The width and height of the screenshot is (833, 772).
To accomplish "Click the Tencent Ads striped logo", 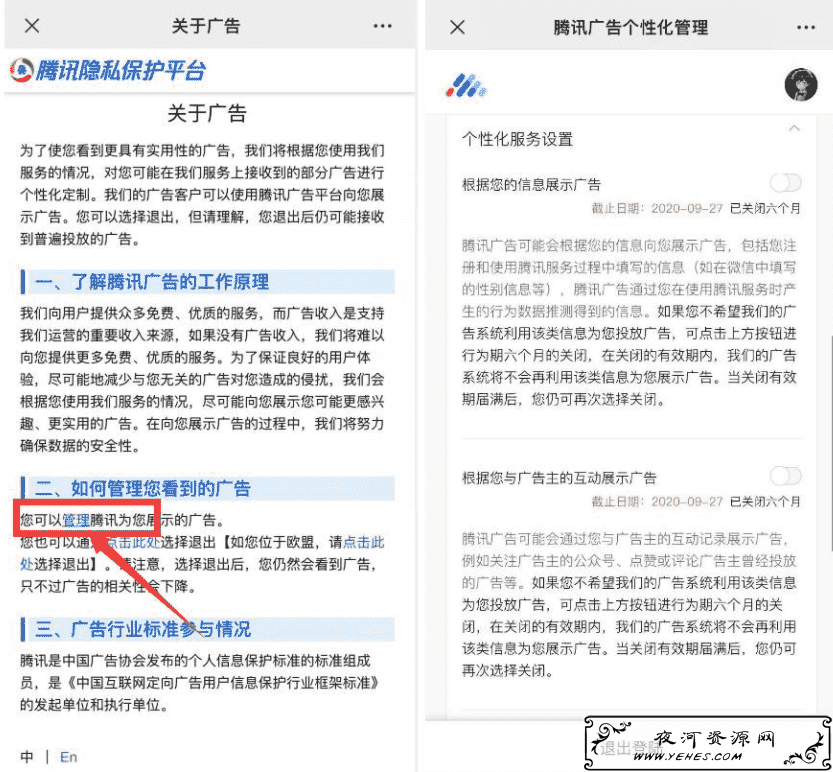I will coord(466,85).
